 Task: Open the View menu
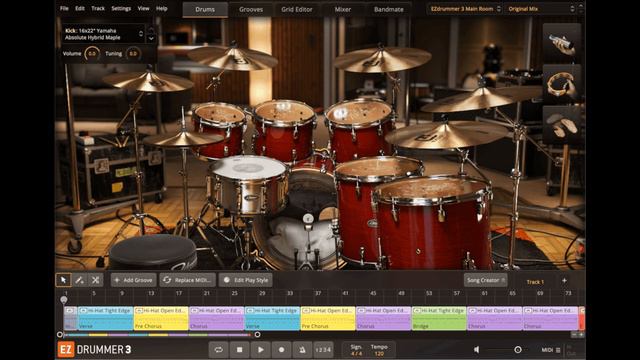click(x=143, y=8)
